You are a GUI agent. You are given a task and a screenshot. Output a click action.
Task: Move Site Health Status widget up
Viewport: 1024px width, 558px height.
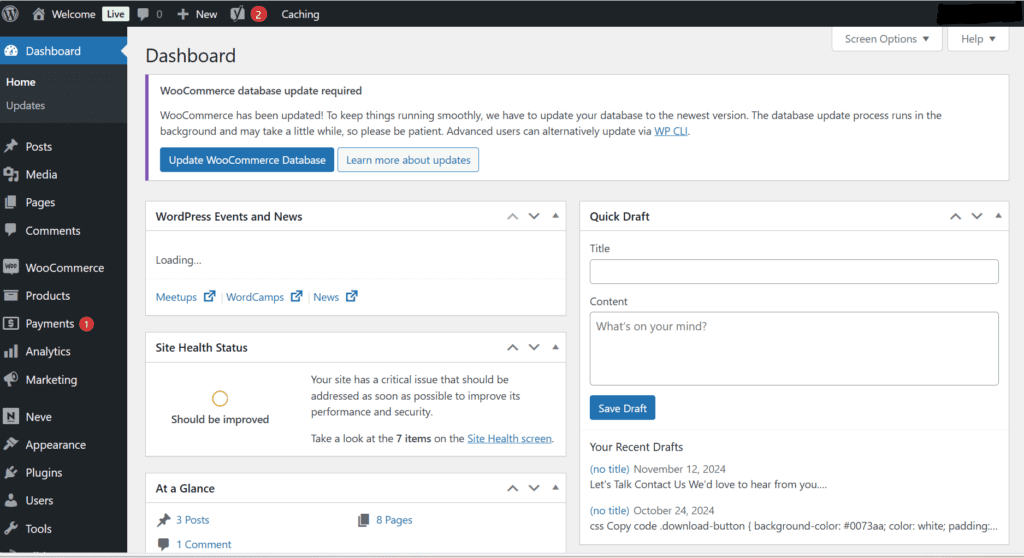click(513, 348)
